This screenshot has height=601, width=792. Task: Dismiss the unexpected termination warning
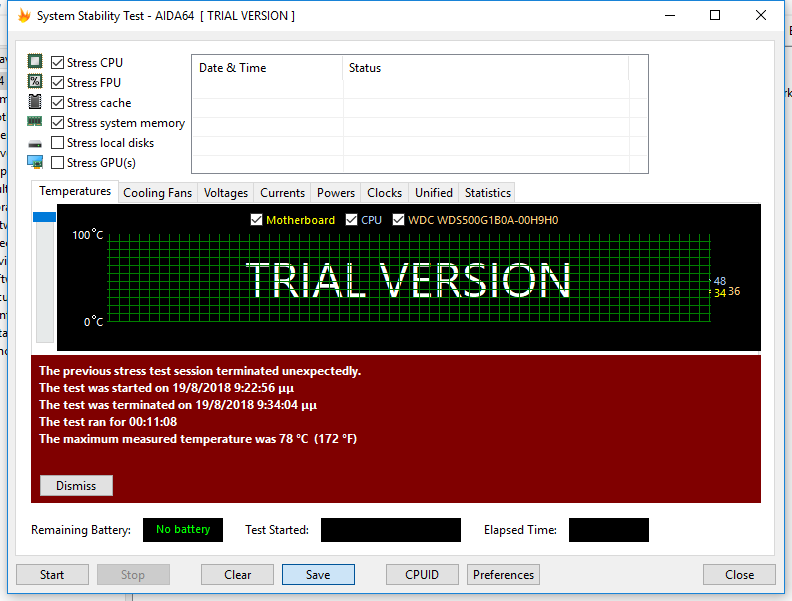click(76, 485)
